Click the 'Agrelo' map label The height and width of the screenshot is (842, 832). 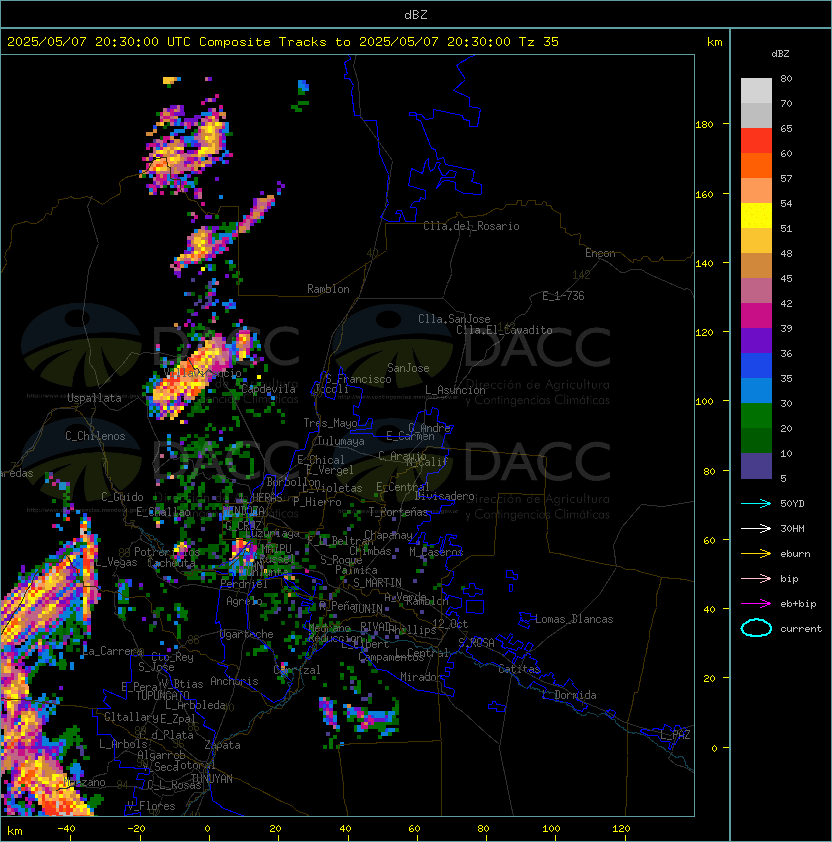tap(244, 601)
